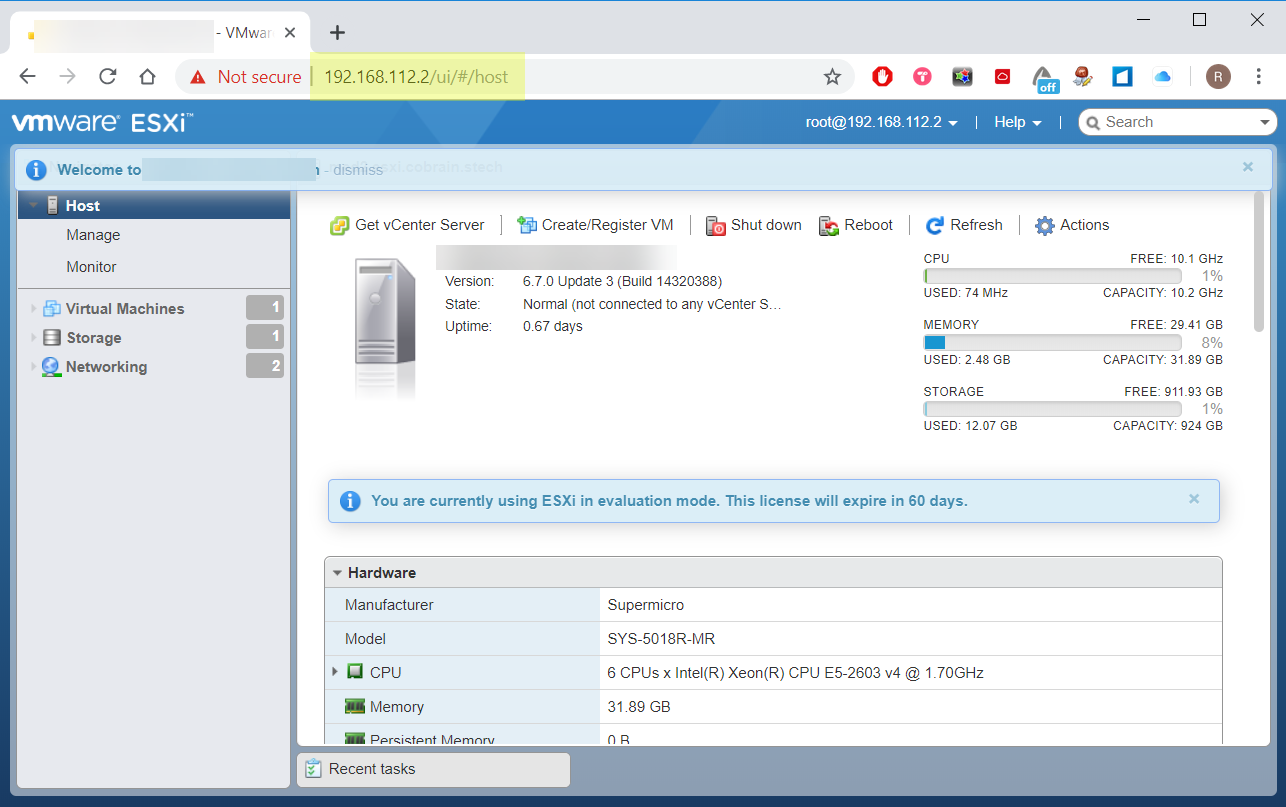The image size is (1286, 807).
Task: Open the browser home page
Action: pyautogui.click(x=148, y=77)
